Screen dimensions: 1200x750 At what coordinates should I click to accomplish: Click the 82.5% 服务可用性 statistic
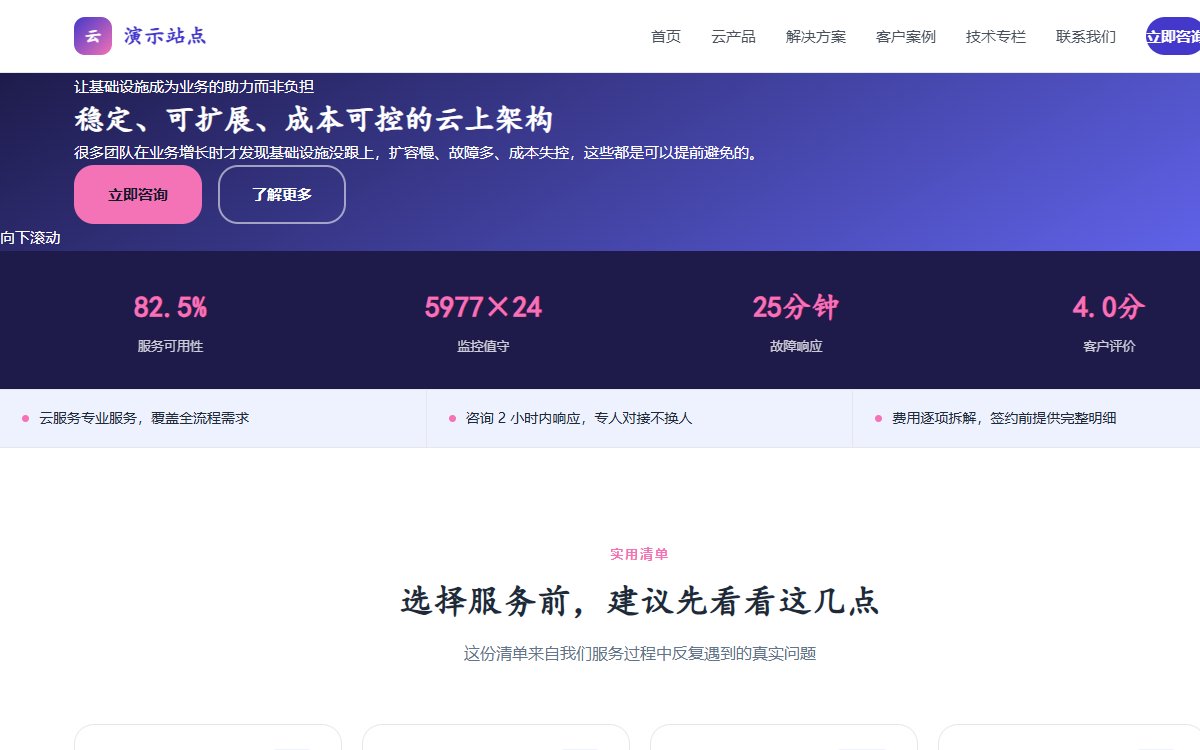[170, 322]
